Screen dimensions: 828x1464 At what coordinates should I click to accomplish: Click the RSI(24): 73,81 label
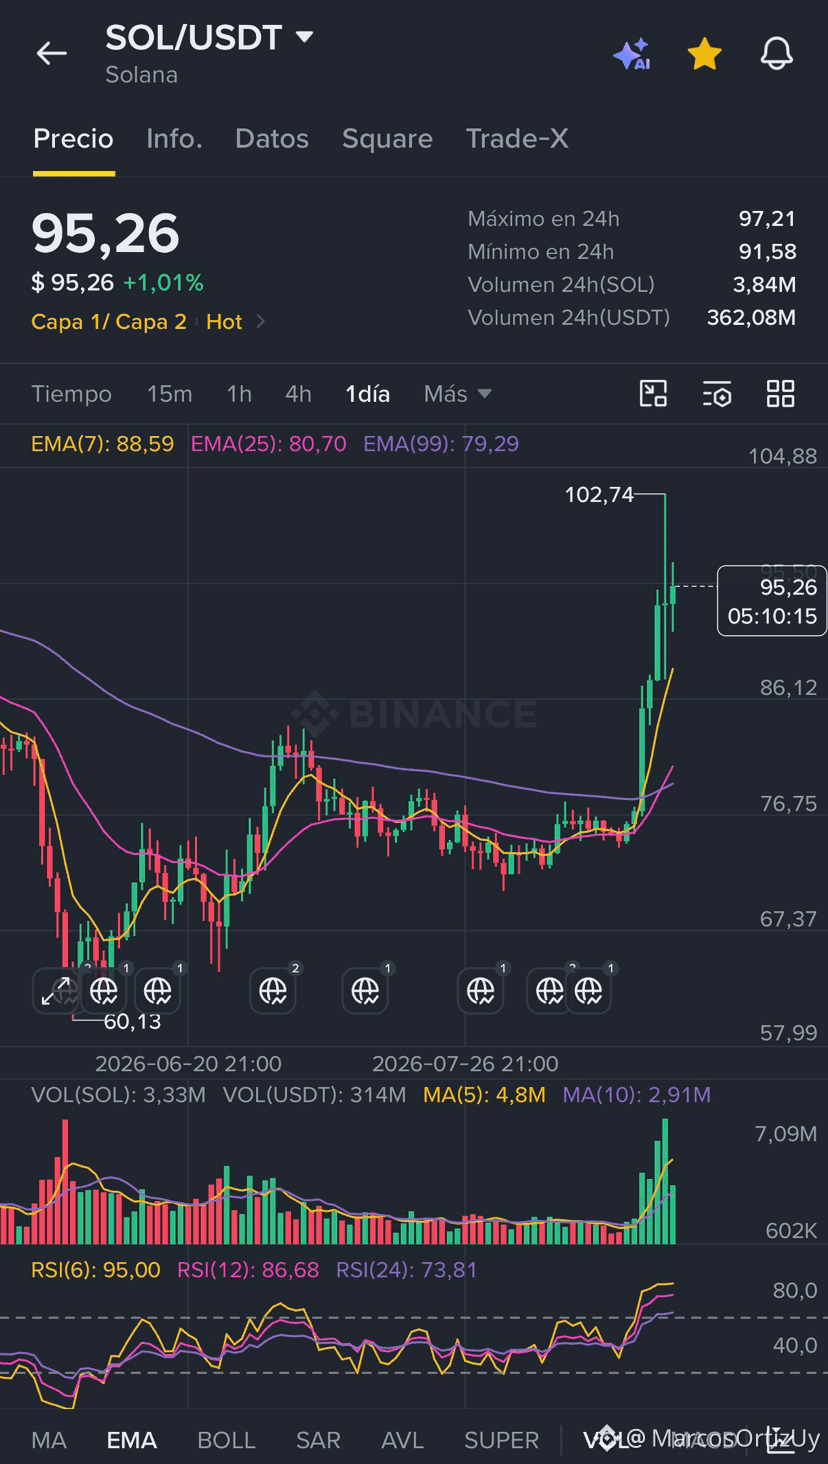407,1270
